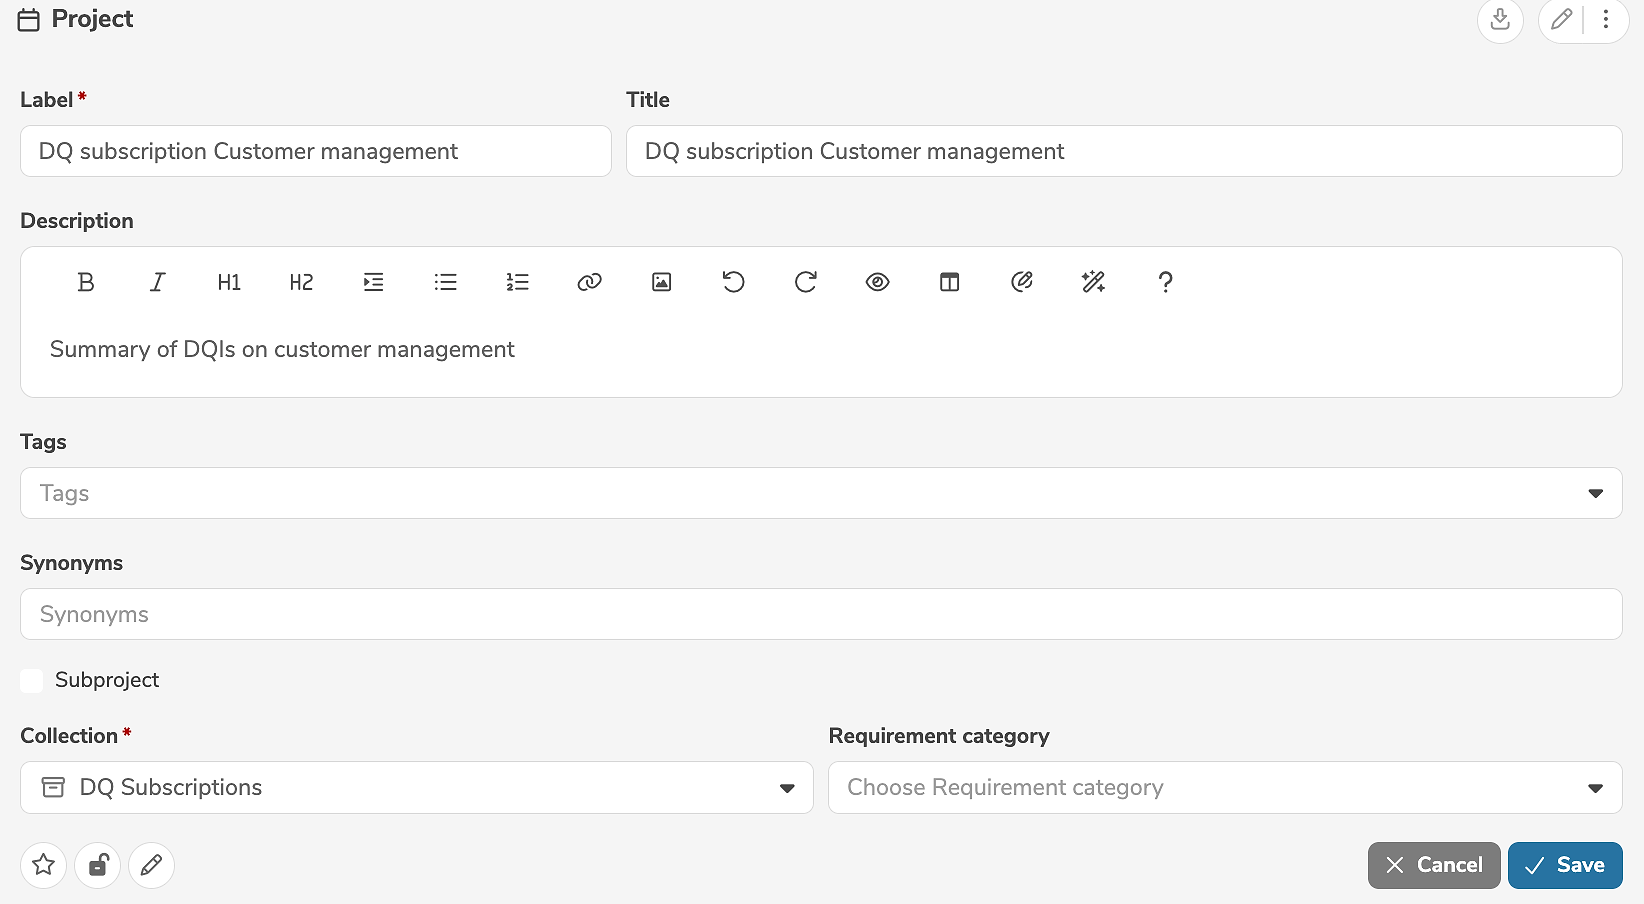Apply H1 heading style
This screenshot has height=904, width=1644.
[229, 282]
